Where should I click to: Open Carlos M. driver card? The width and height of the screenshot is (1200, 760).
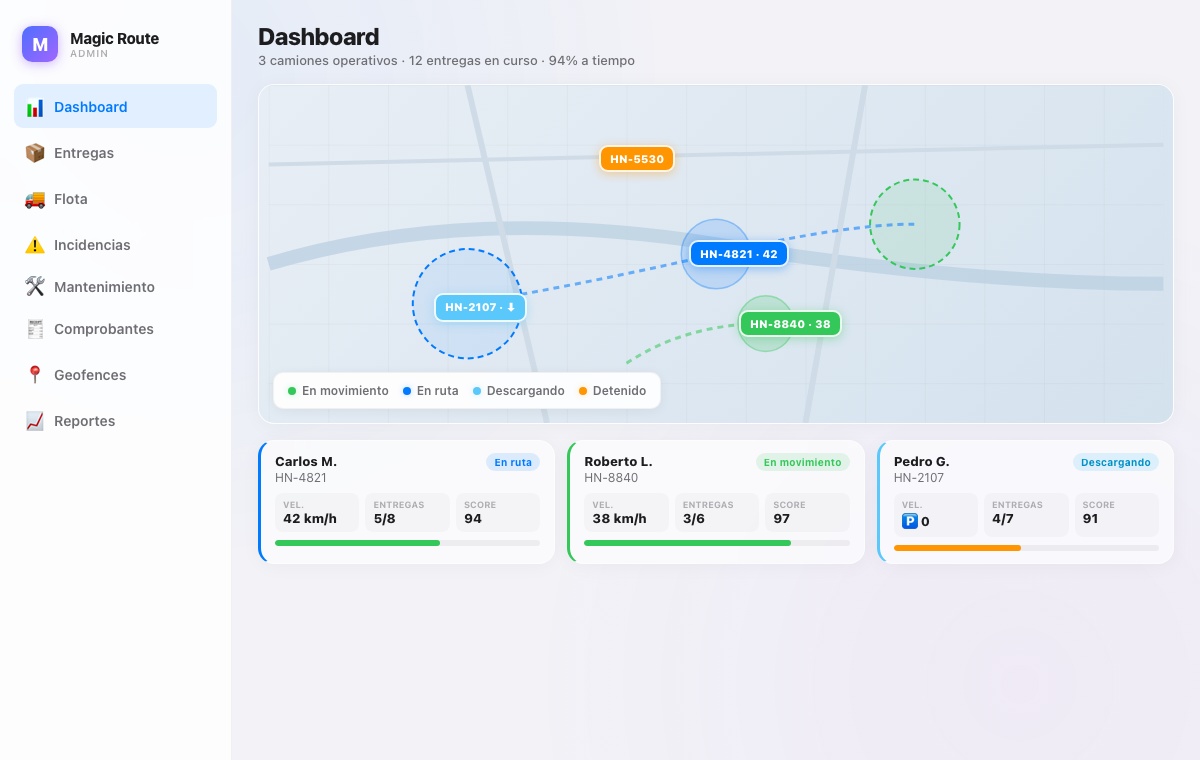pyautogui.click(x=407, y=502)
